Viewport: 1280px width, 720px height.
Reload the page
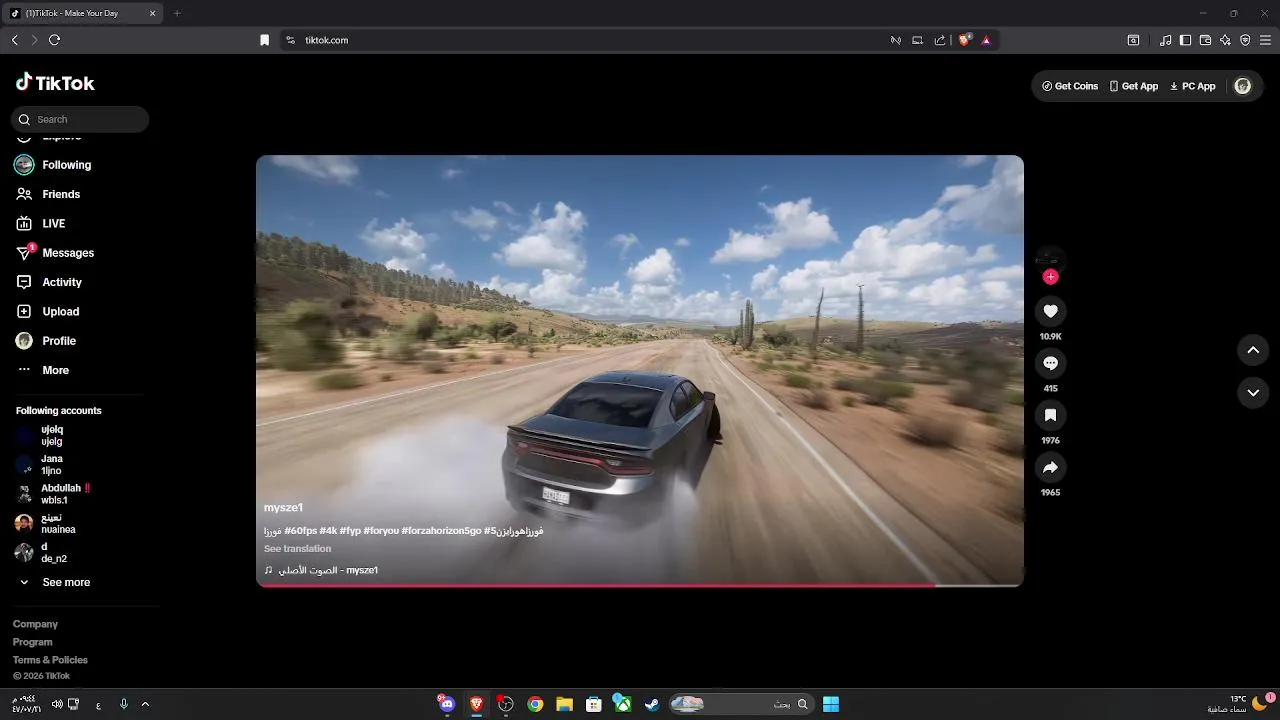pyautogui.click(x=54, y=40)
